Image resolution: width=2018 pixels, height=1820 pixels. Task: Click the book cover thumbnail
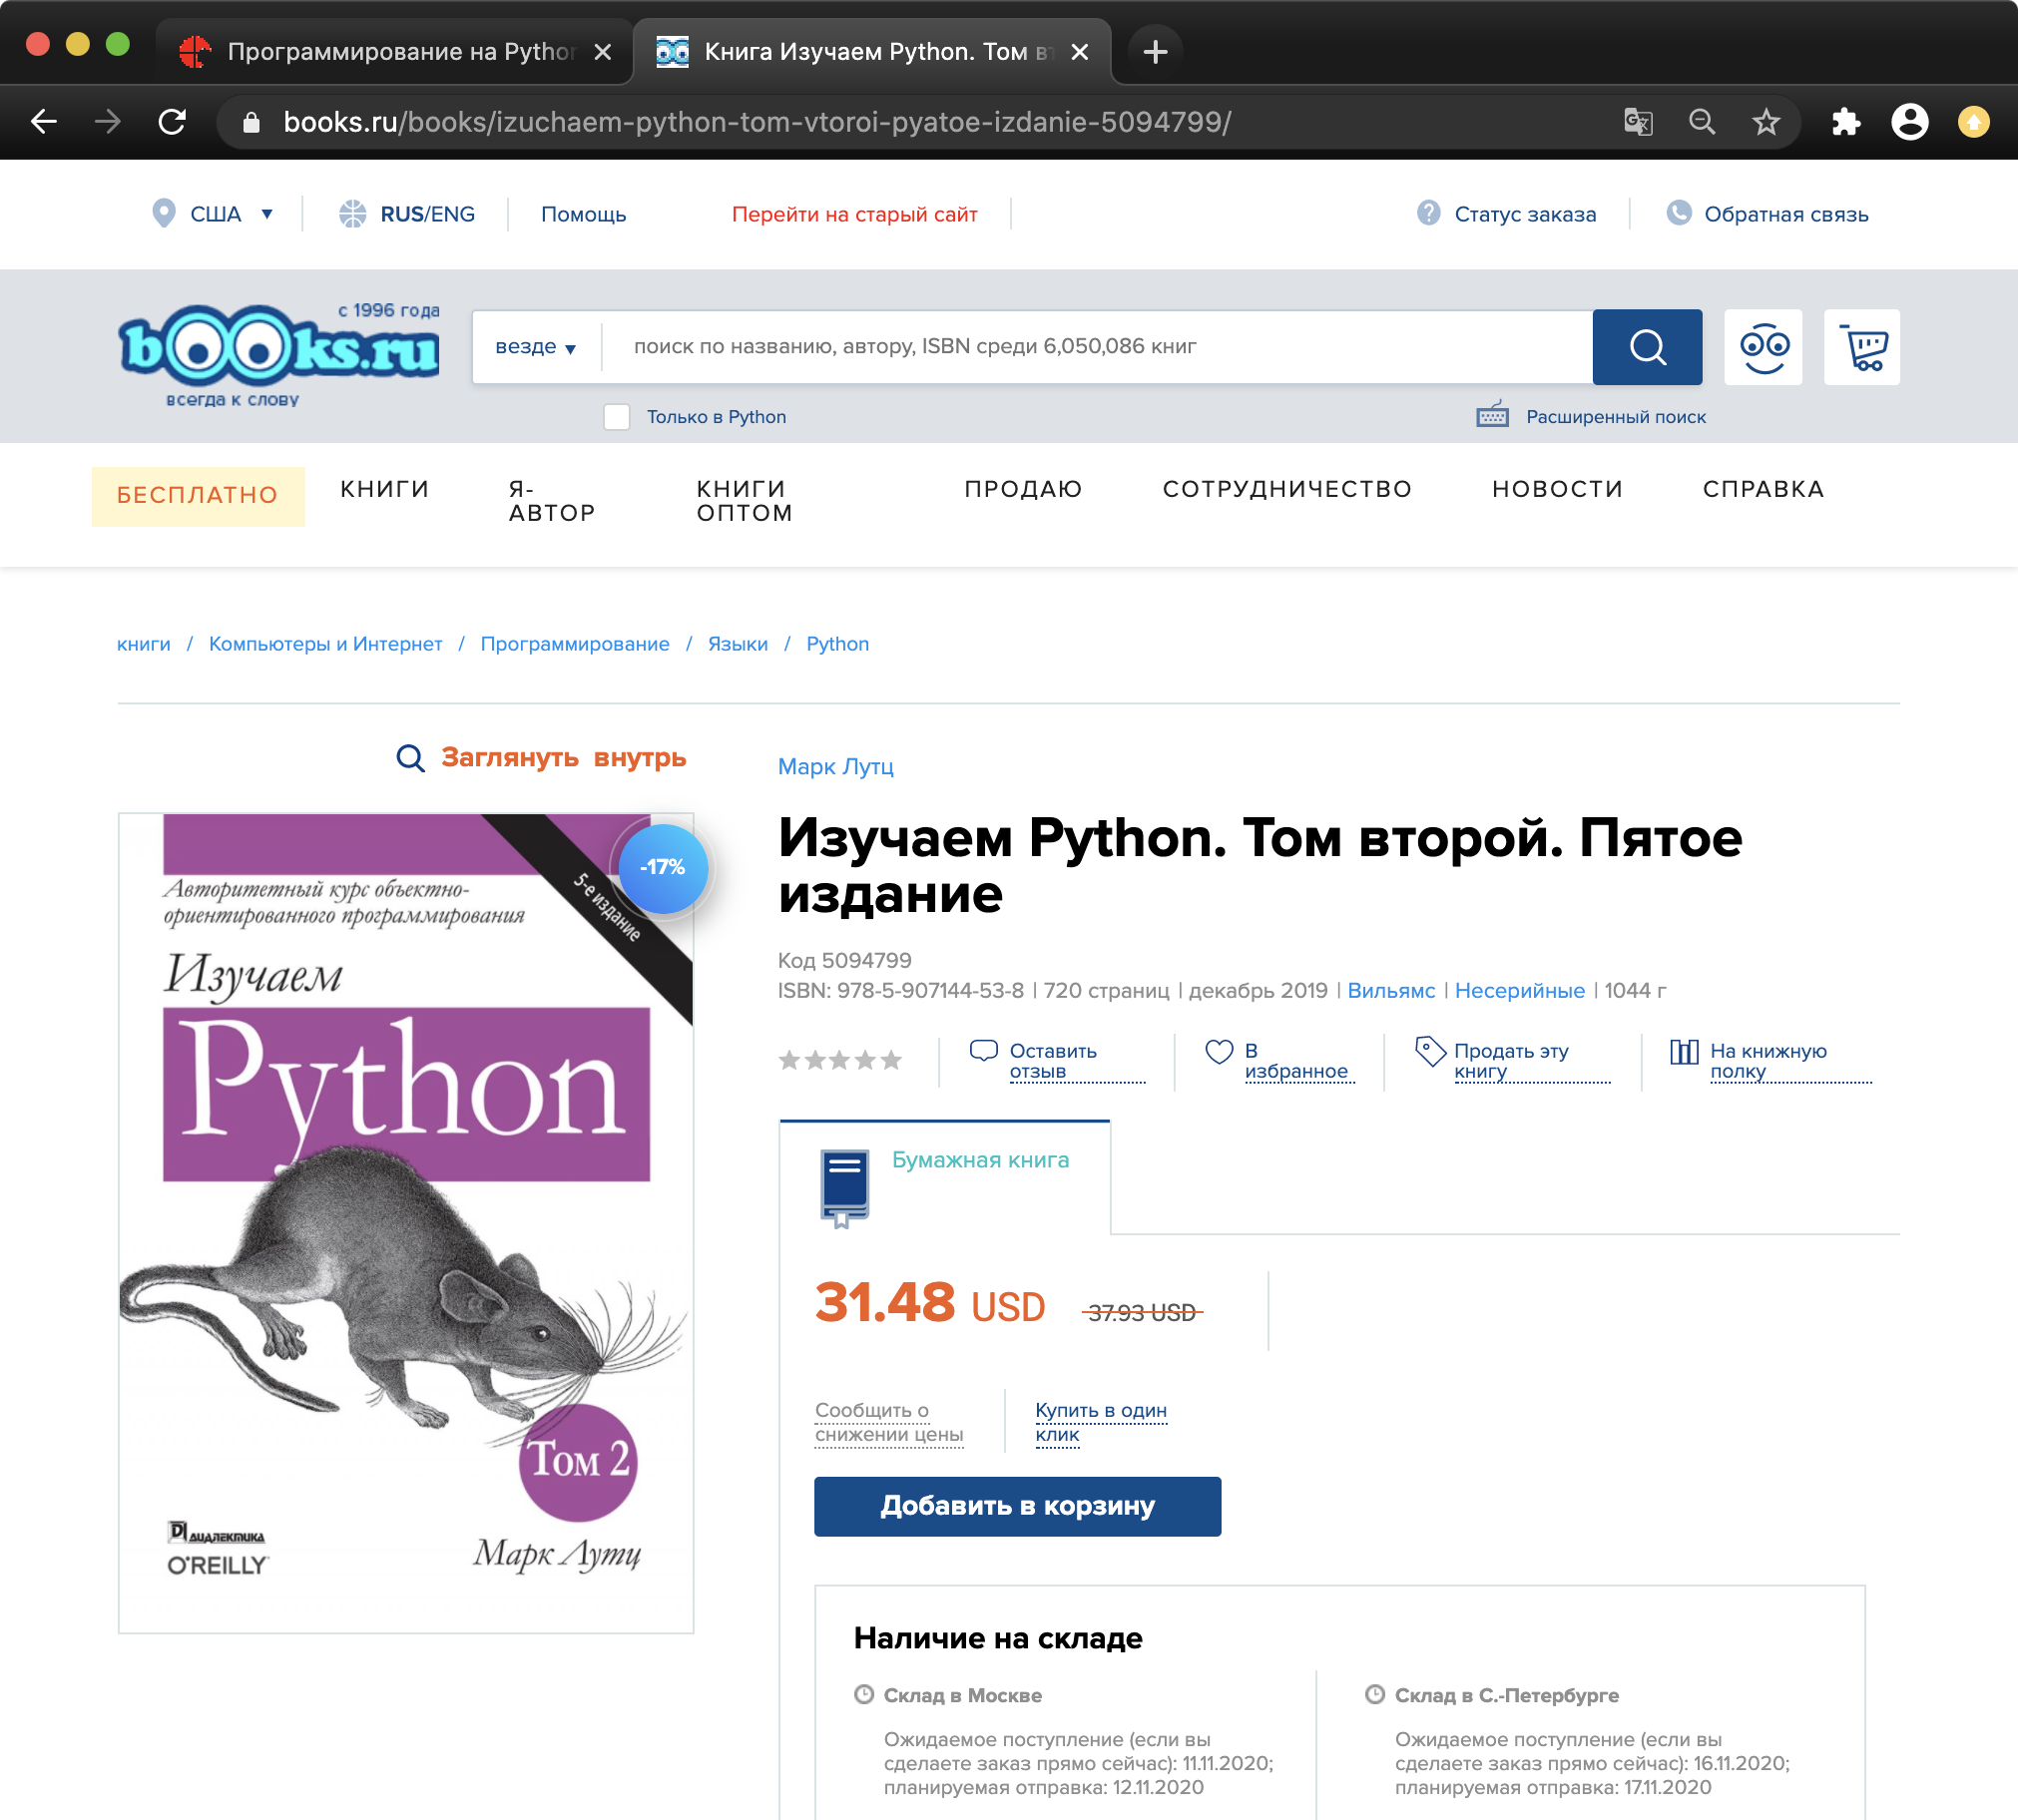(x=405, y=1222)
